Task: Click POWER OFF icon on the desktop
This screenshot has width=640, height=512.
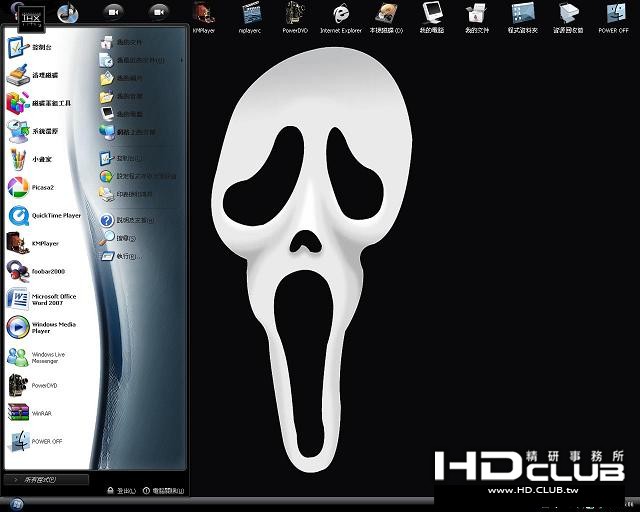Action: (x=613, y=17)
